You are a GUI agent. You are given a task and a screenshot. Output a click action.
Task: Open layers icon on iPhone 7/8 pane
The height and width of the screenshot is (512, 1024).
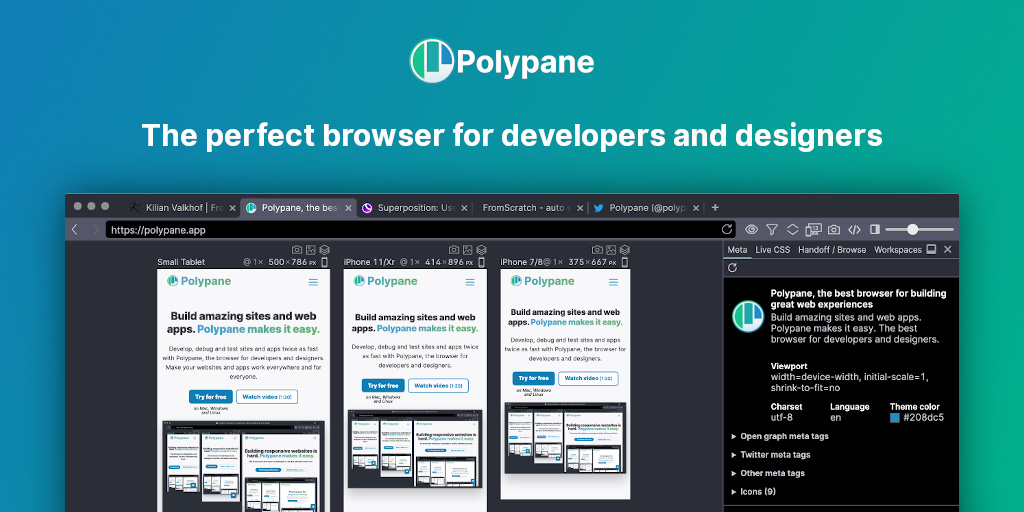(x=624, y=249)
